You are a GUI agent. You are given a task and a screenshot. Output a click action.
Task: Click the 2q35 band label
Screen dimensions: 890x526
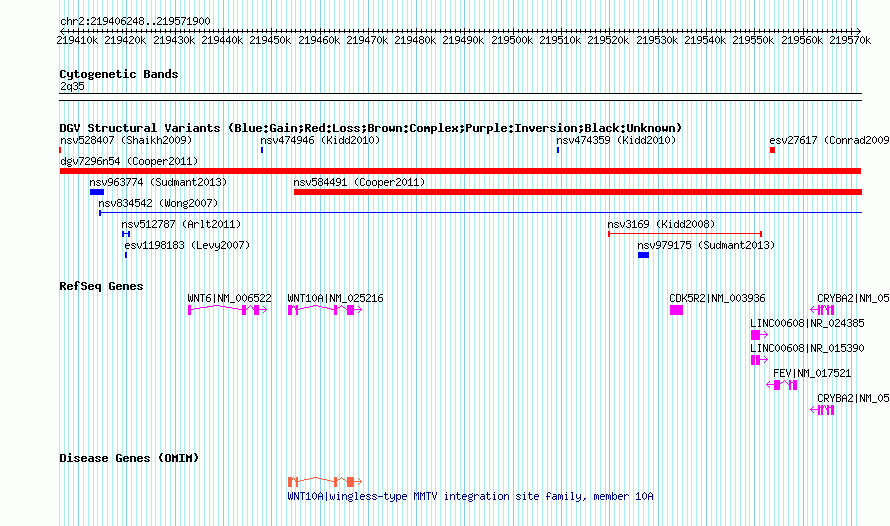tap(72, 86)
